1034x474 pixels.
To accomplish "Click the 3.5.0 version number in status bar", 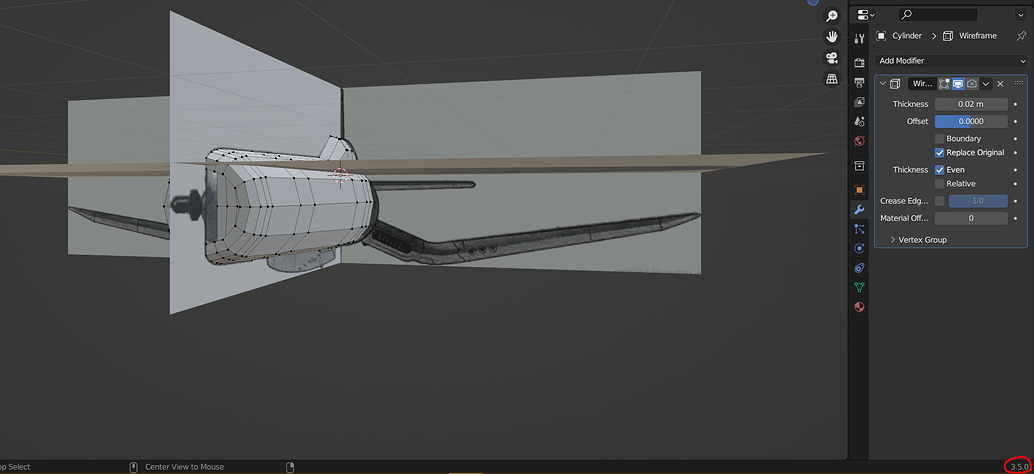I will (x=1019, y=467).
